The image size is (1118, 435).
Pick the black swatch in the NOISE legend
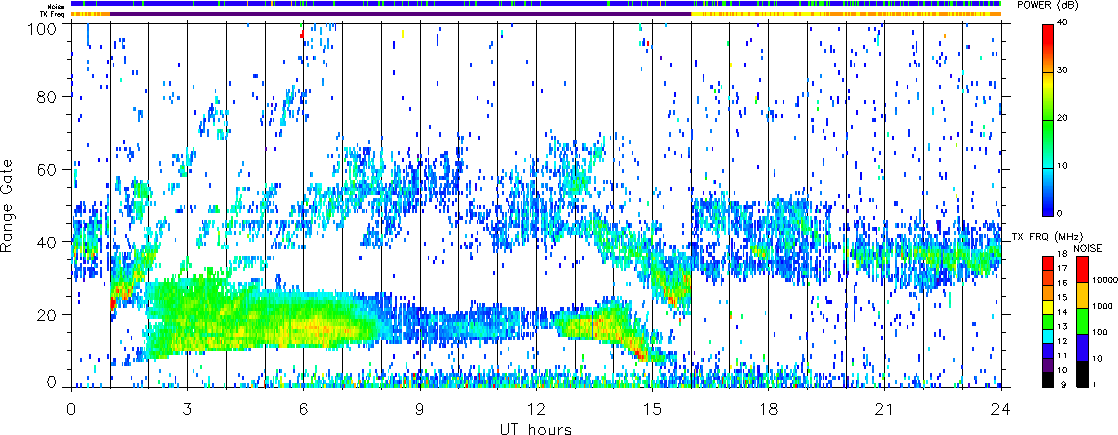point(1083,374)
